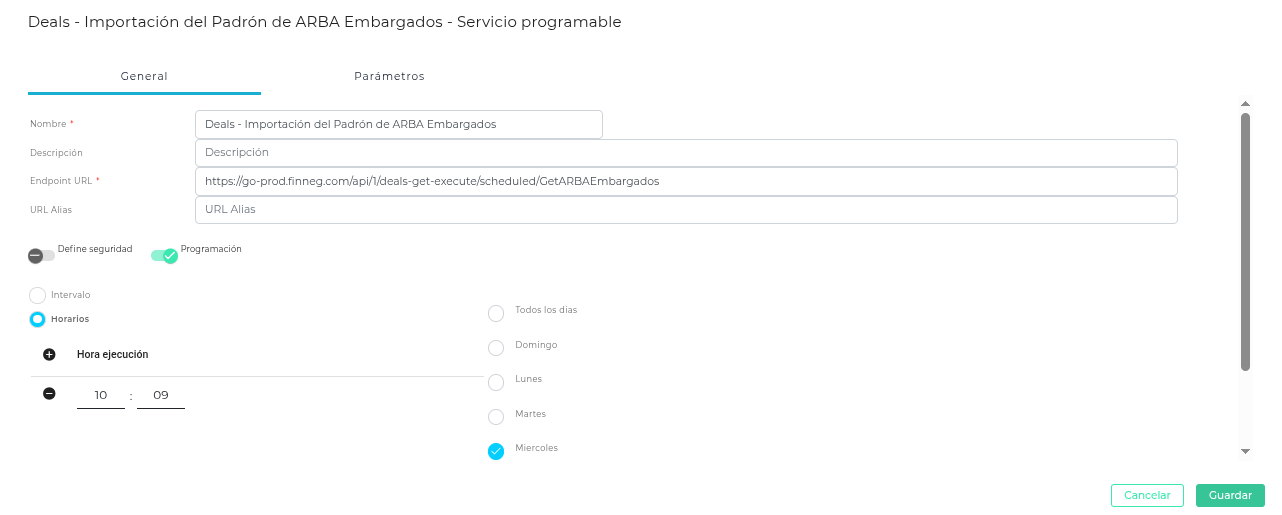Switch to the Parámetros tab
1282x515 pixels.
tap(389, 77)
